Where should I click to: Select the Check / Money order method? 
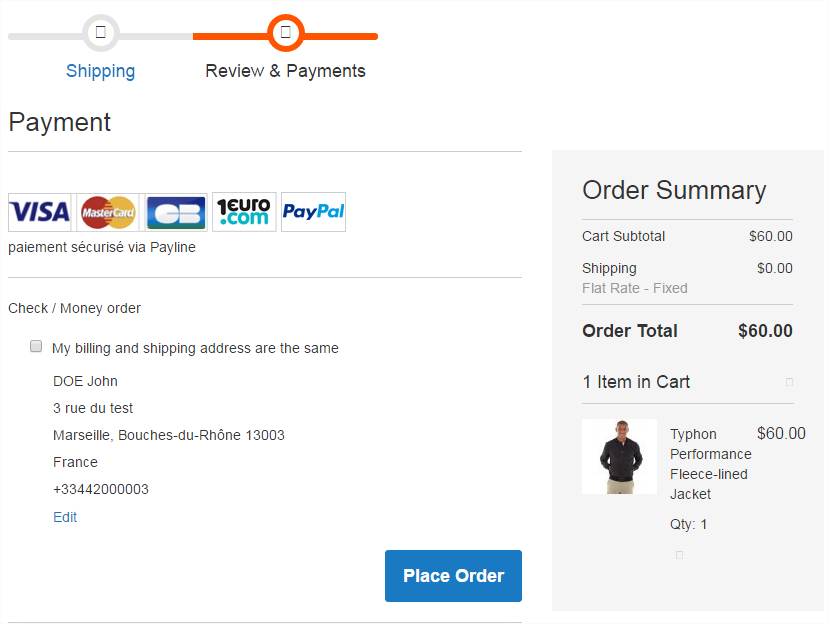74,308
